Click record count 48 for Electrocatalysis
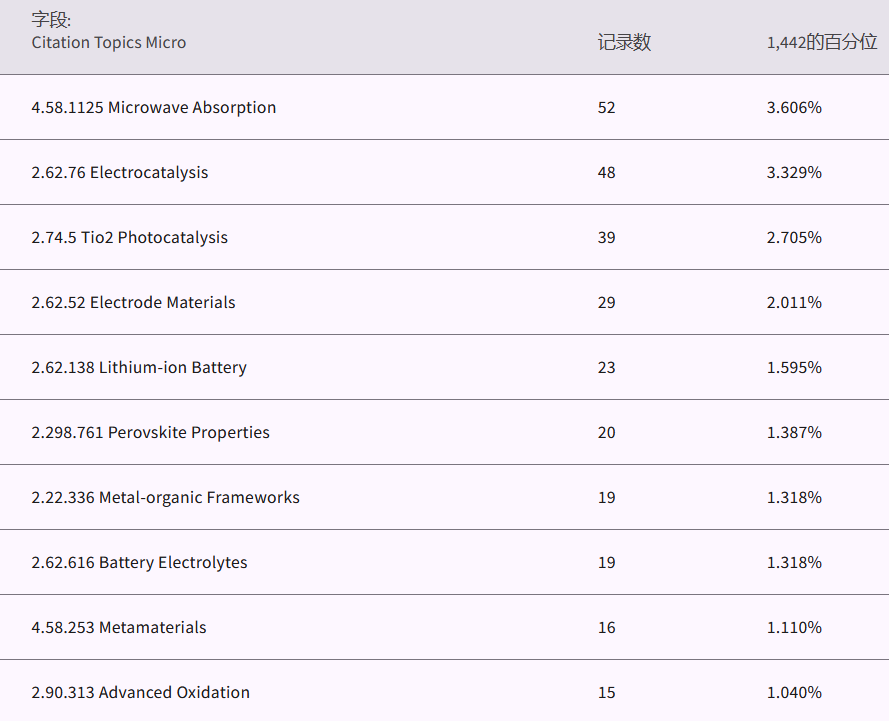The width and height of the screenshot is (889, 721). (x=606, y=172)
